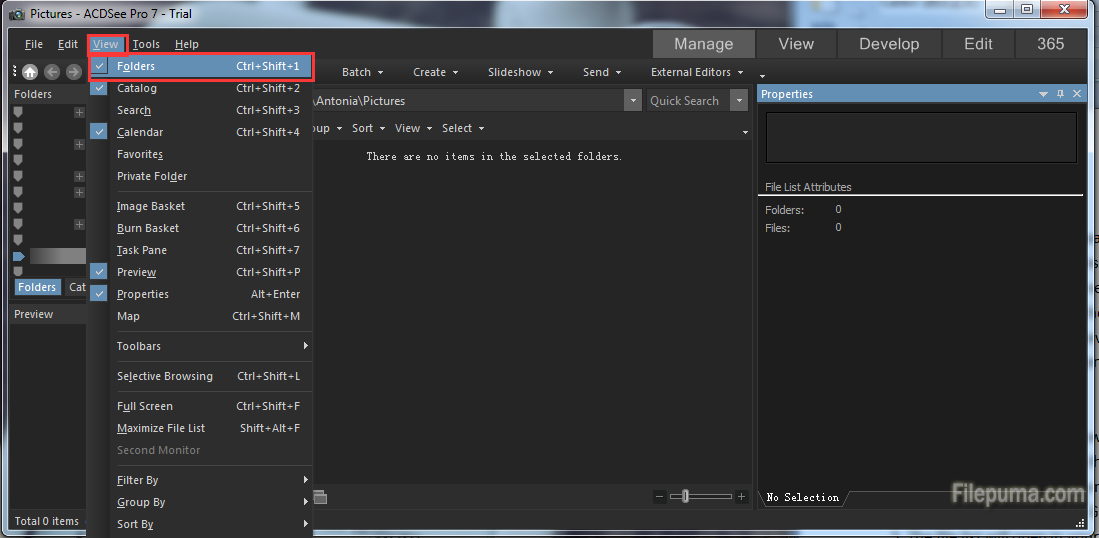1099x538 pixels.
Task: Open the Quick Search dropdown arrow
Action: pos(739,101)
